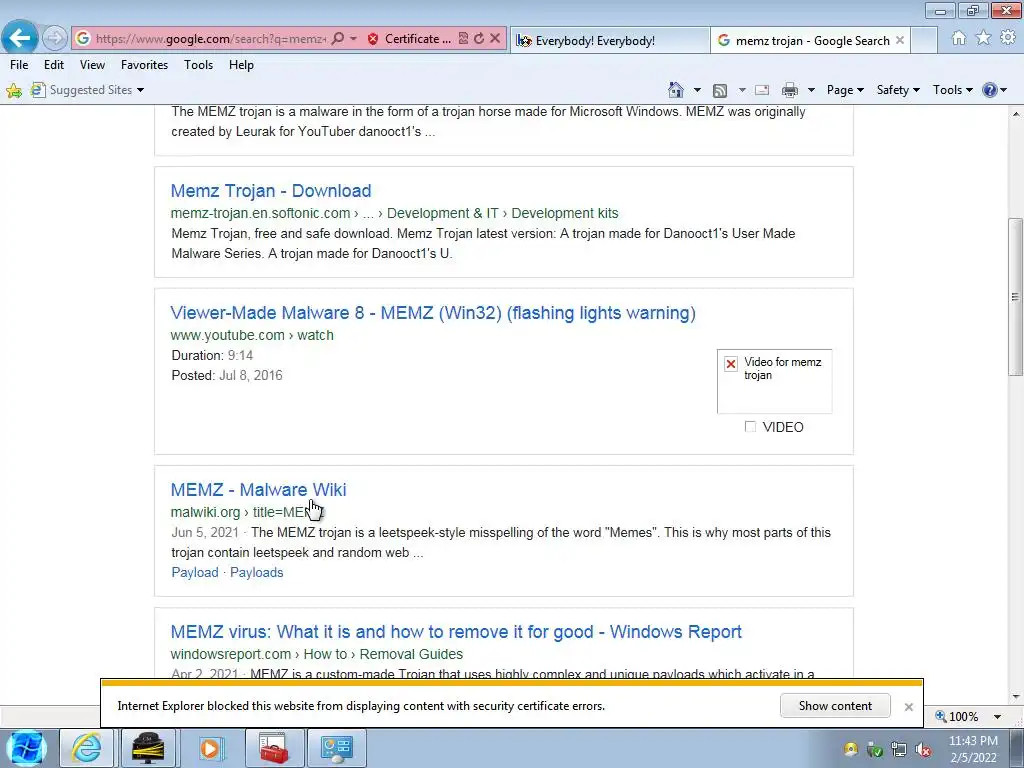Click the Print icon in command bar
The height and width of the screenshot is (768, 1024).
[x=790, y=90]
